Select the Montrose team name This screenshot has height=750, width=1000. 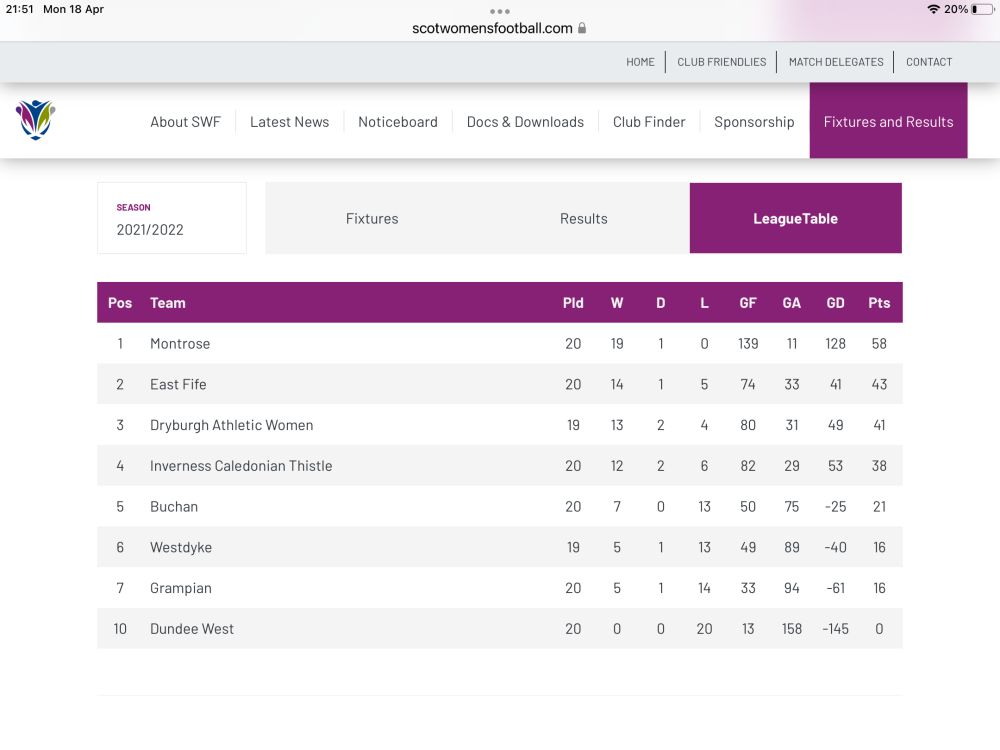180,344
